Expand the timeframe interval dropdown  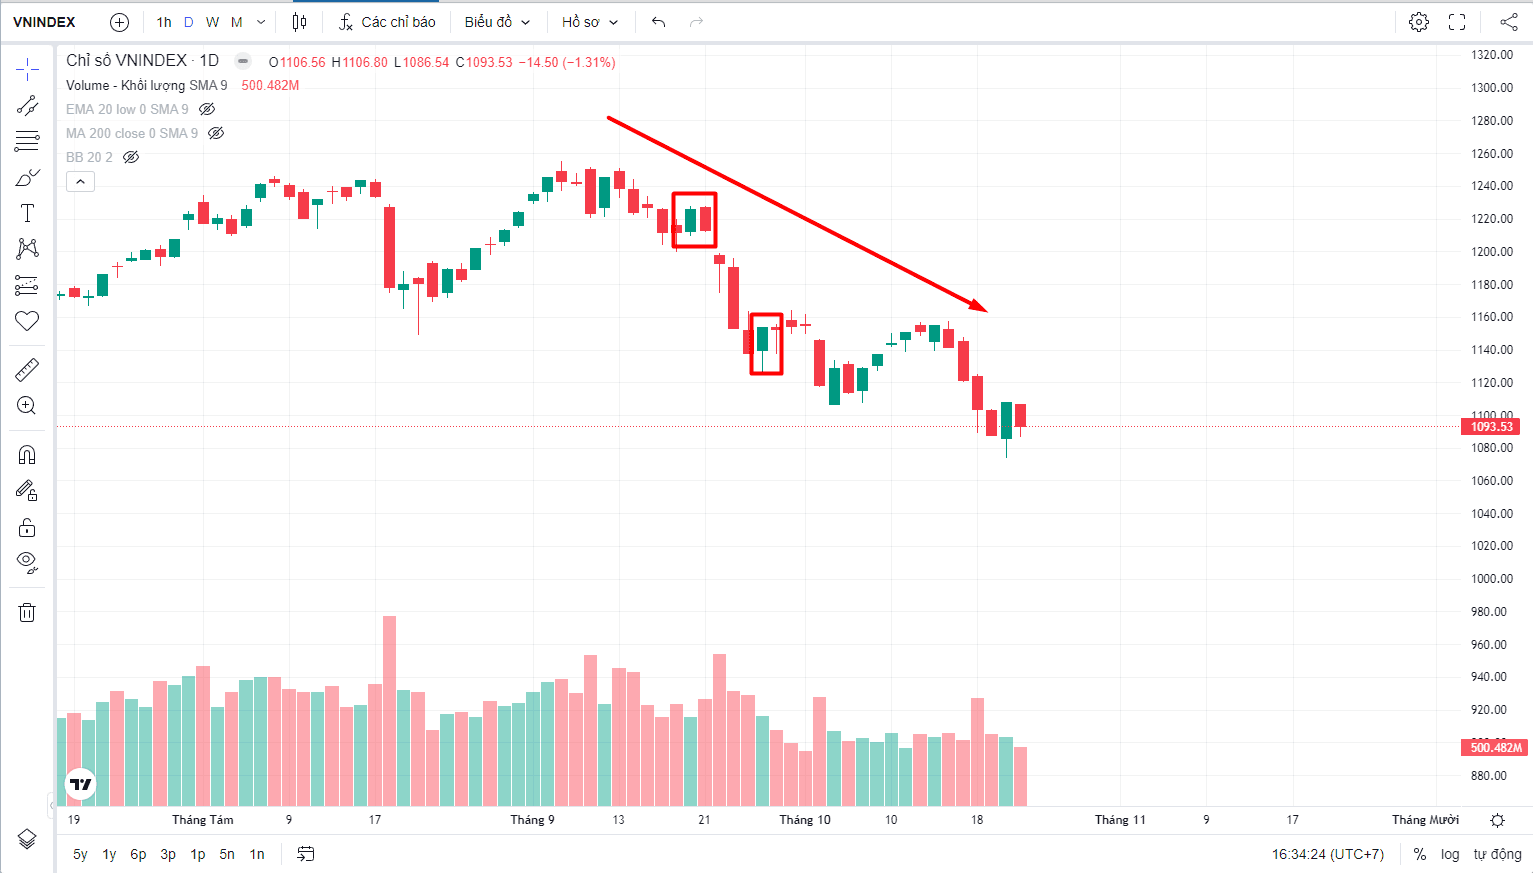point(261,22)
